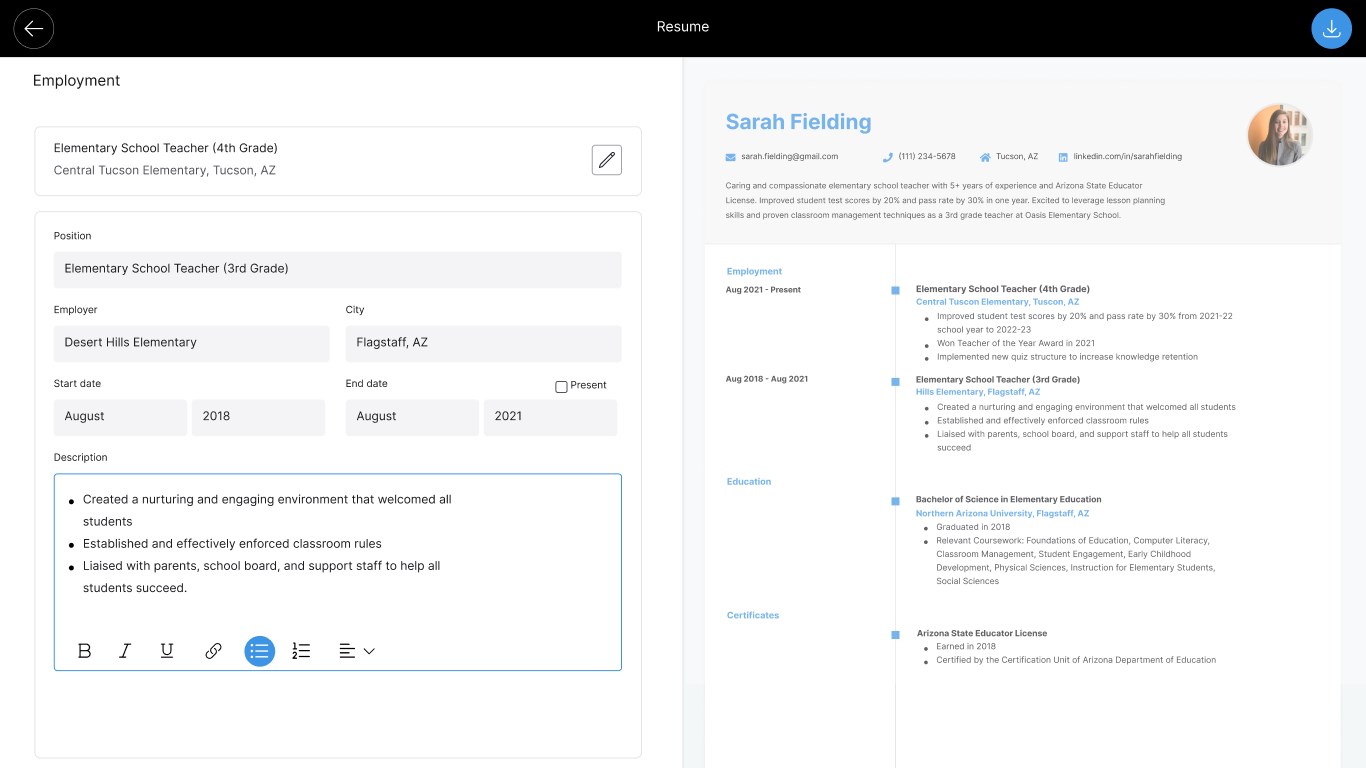Underline text with the U icon

167,651
